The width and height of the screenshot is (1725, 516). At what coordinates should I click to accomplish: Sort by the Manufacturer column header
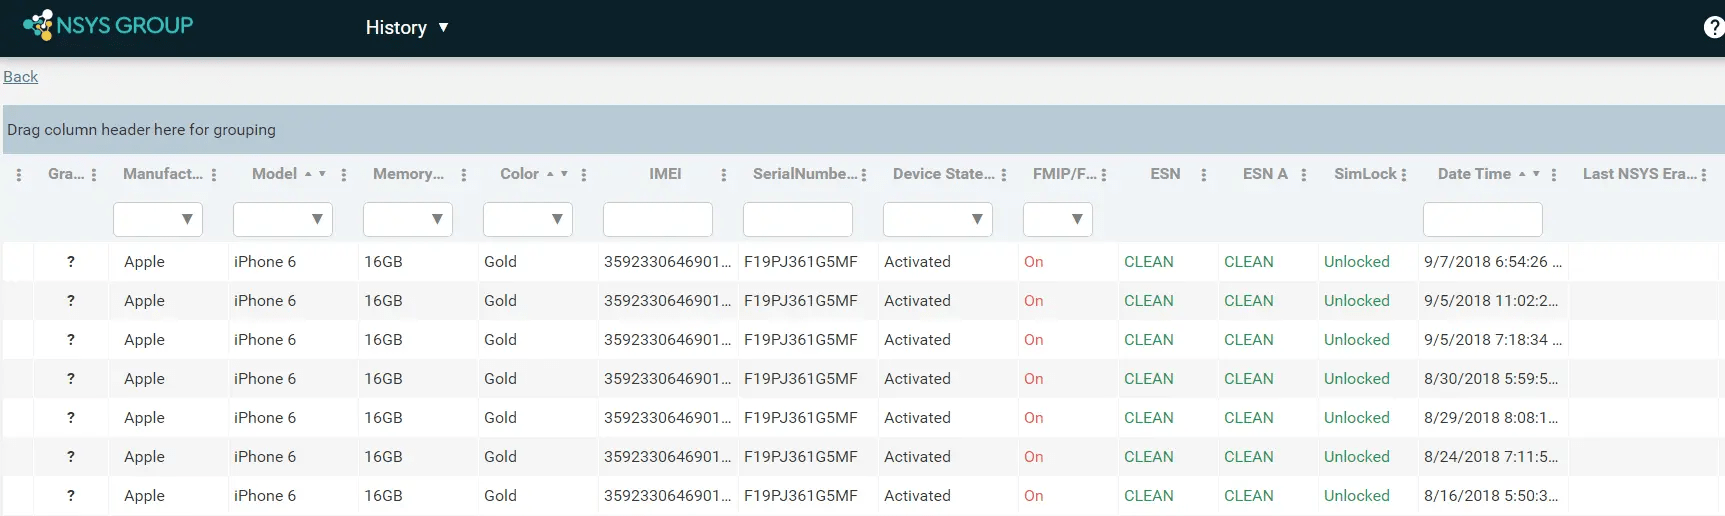(163, 174)
